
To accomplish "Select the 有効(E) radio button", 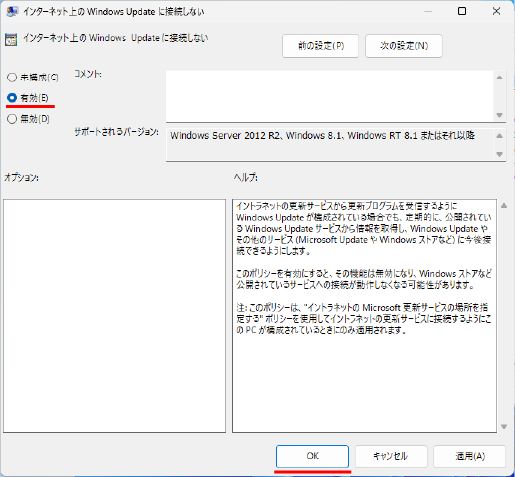I will (x=12, y=98).
